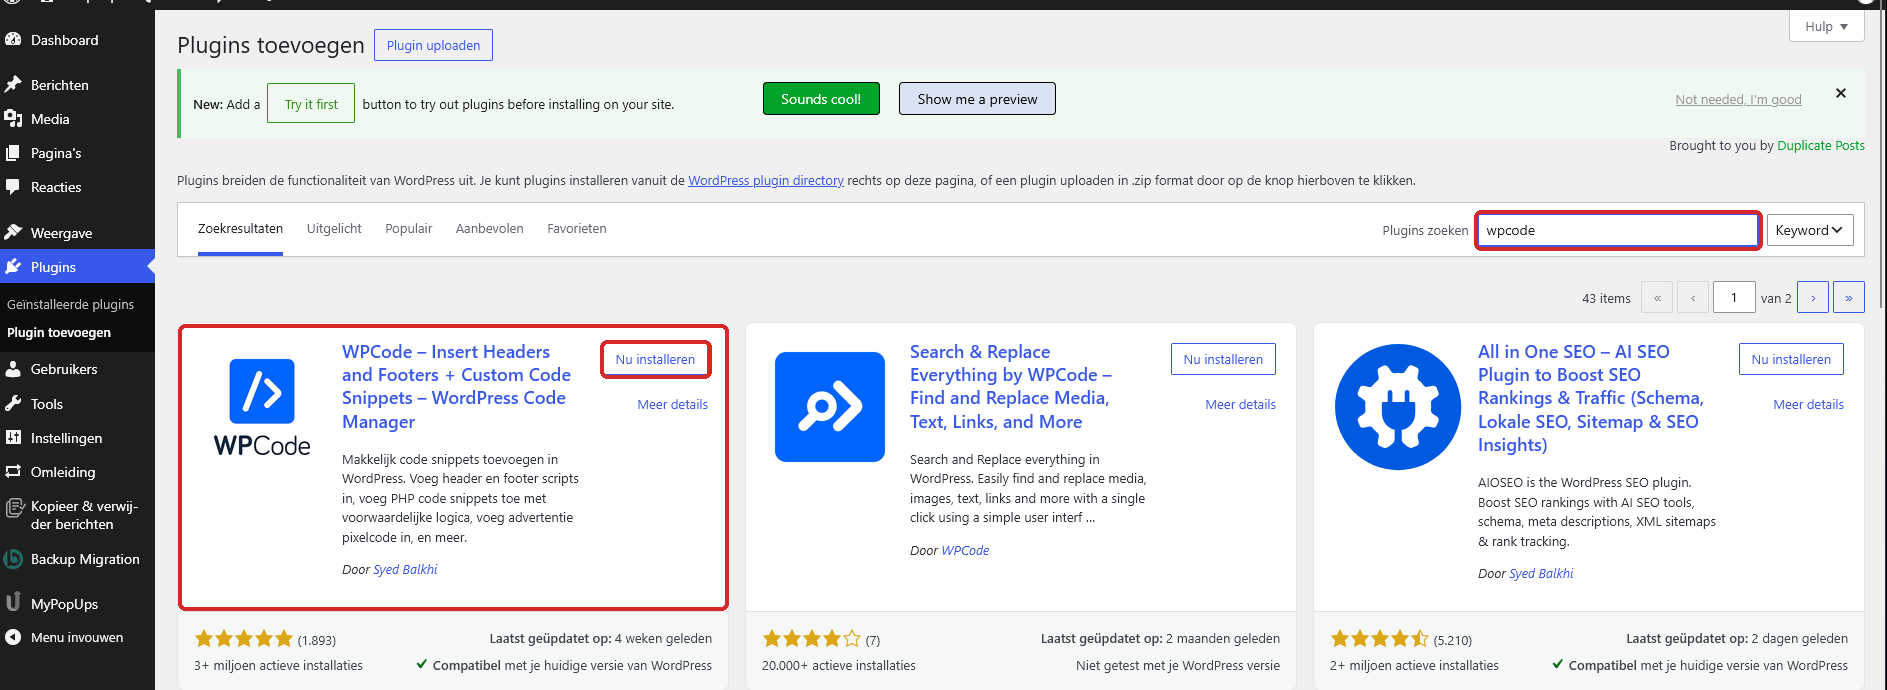Image resolution: width=1887 pixels, height=690 pixels.
Task: Open the WPCode plugin logo thumbnail
Action: click(262, 407)
